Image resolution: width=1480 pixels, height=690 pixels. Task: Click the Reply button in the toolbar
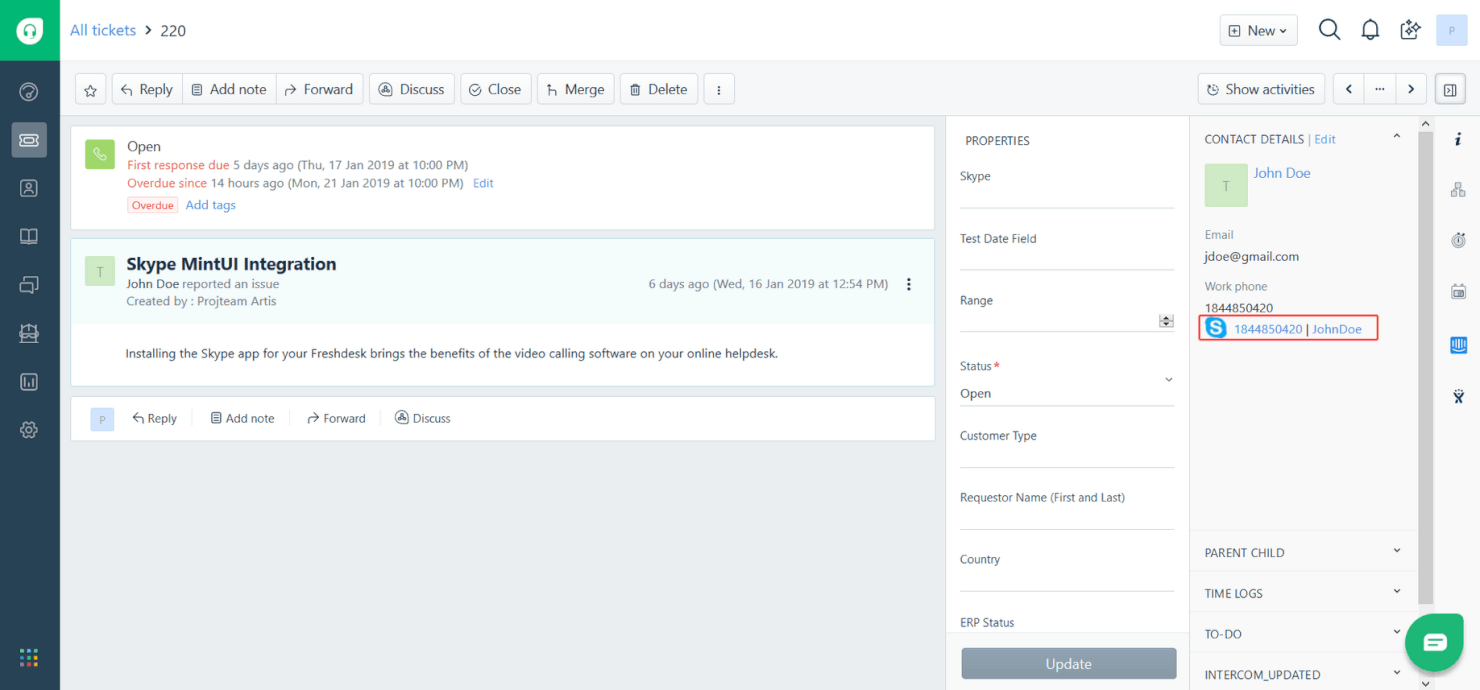coord(146,88)
